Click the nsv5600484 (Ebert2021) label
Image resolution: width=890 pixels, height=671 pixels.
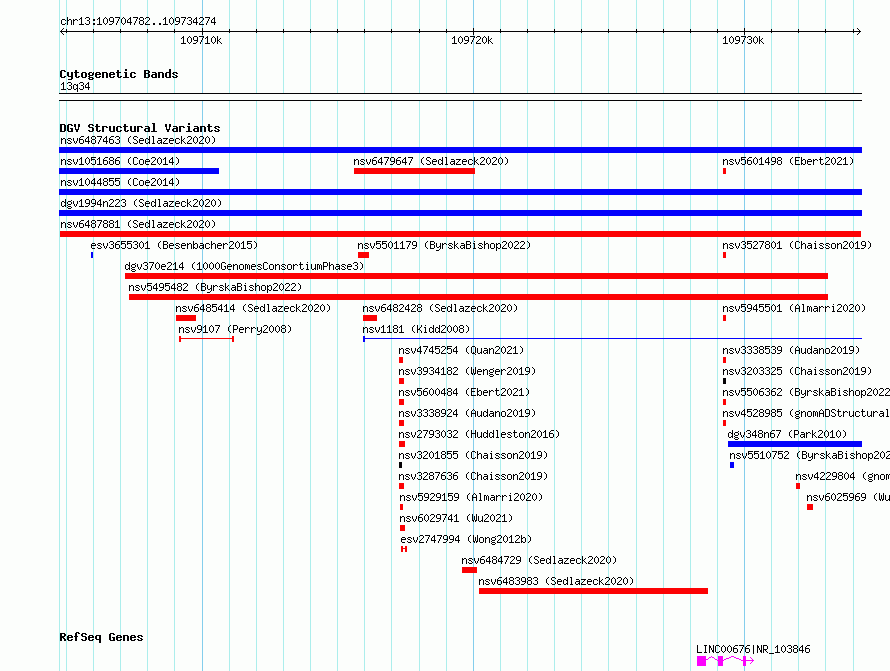(464, 392)
